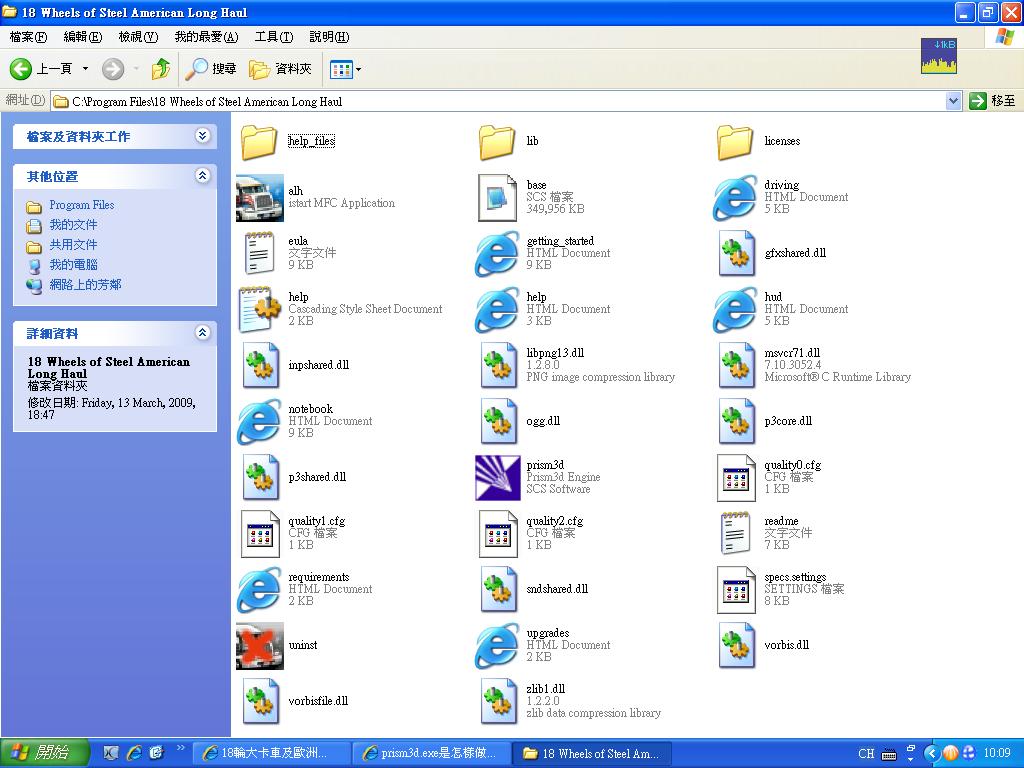Screen dimensions: 1024x768
Task: Select the alh truck application icon
Action: (x=259, y=197)
